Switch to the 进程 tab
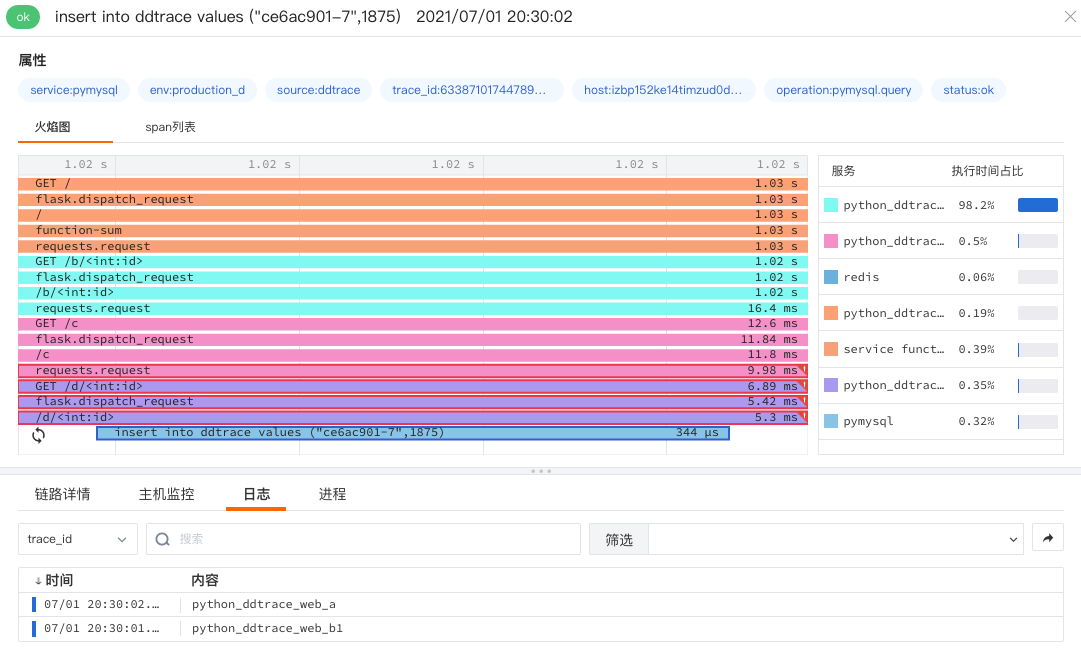 (x=332, y=494)
